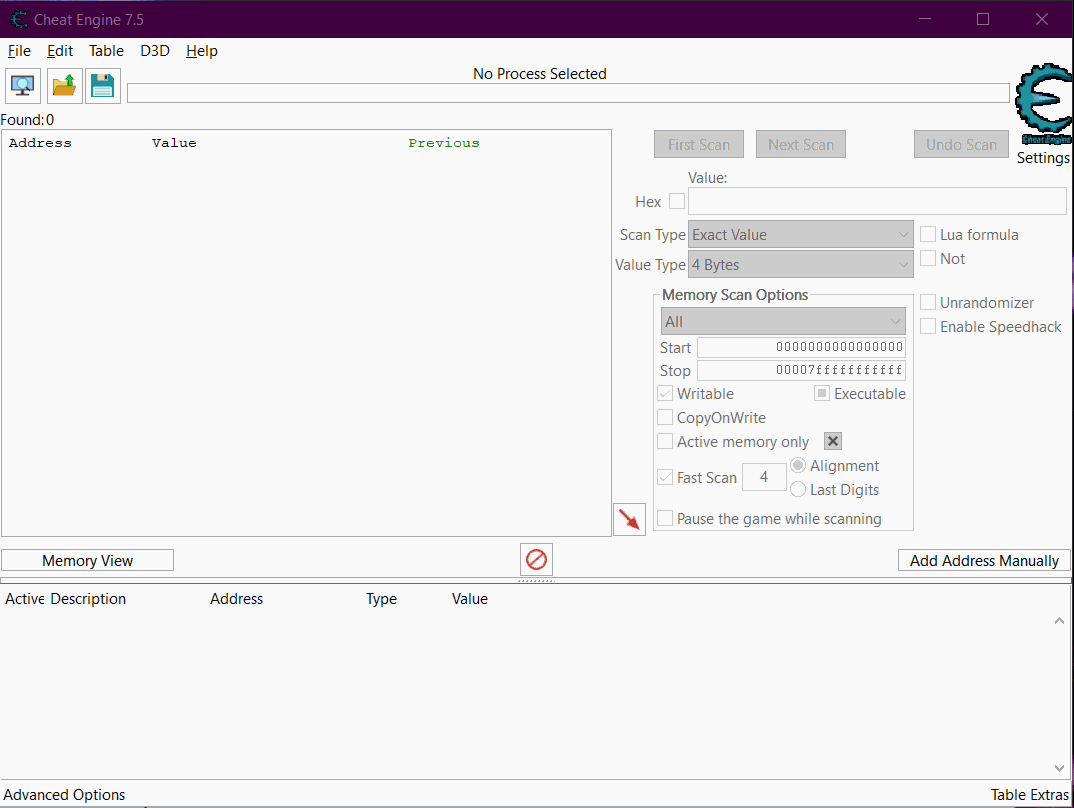Click the open folder load table icon

[64, 86]
